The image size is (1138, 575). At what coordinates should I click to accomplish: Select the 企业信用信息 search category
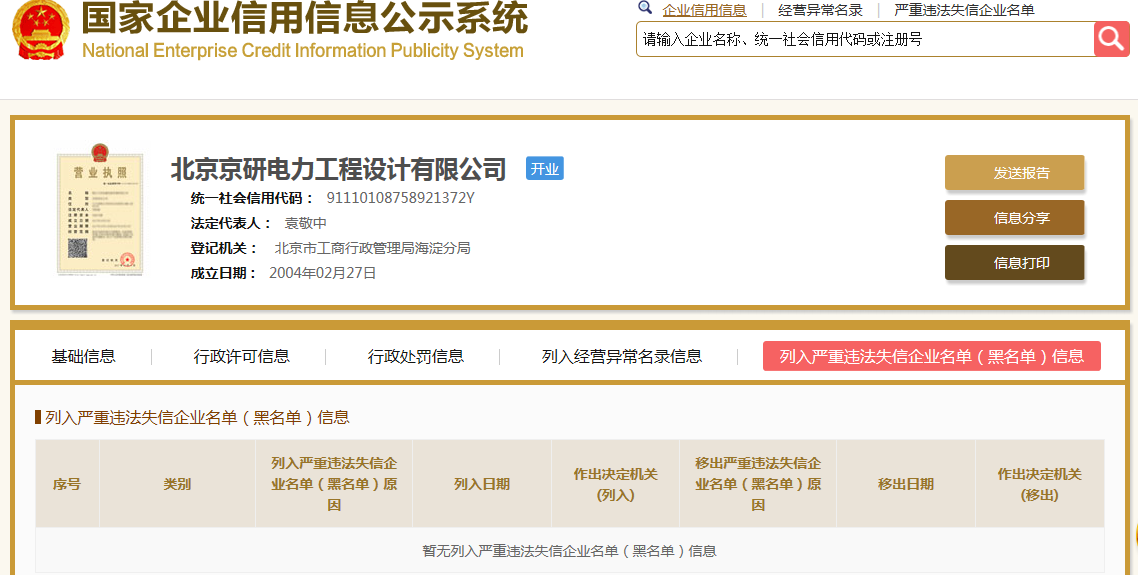[x=704, y=10]
